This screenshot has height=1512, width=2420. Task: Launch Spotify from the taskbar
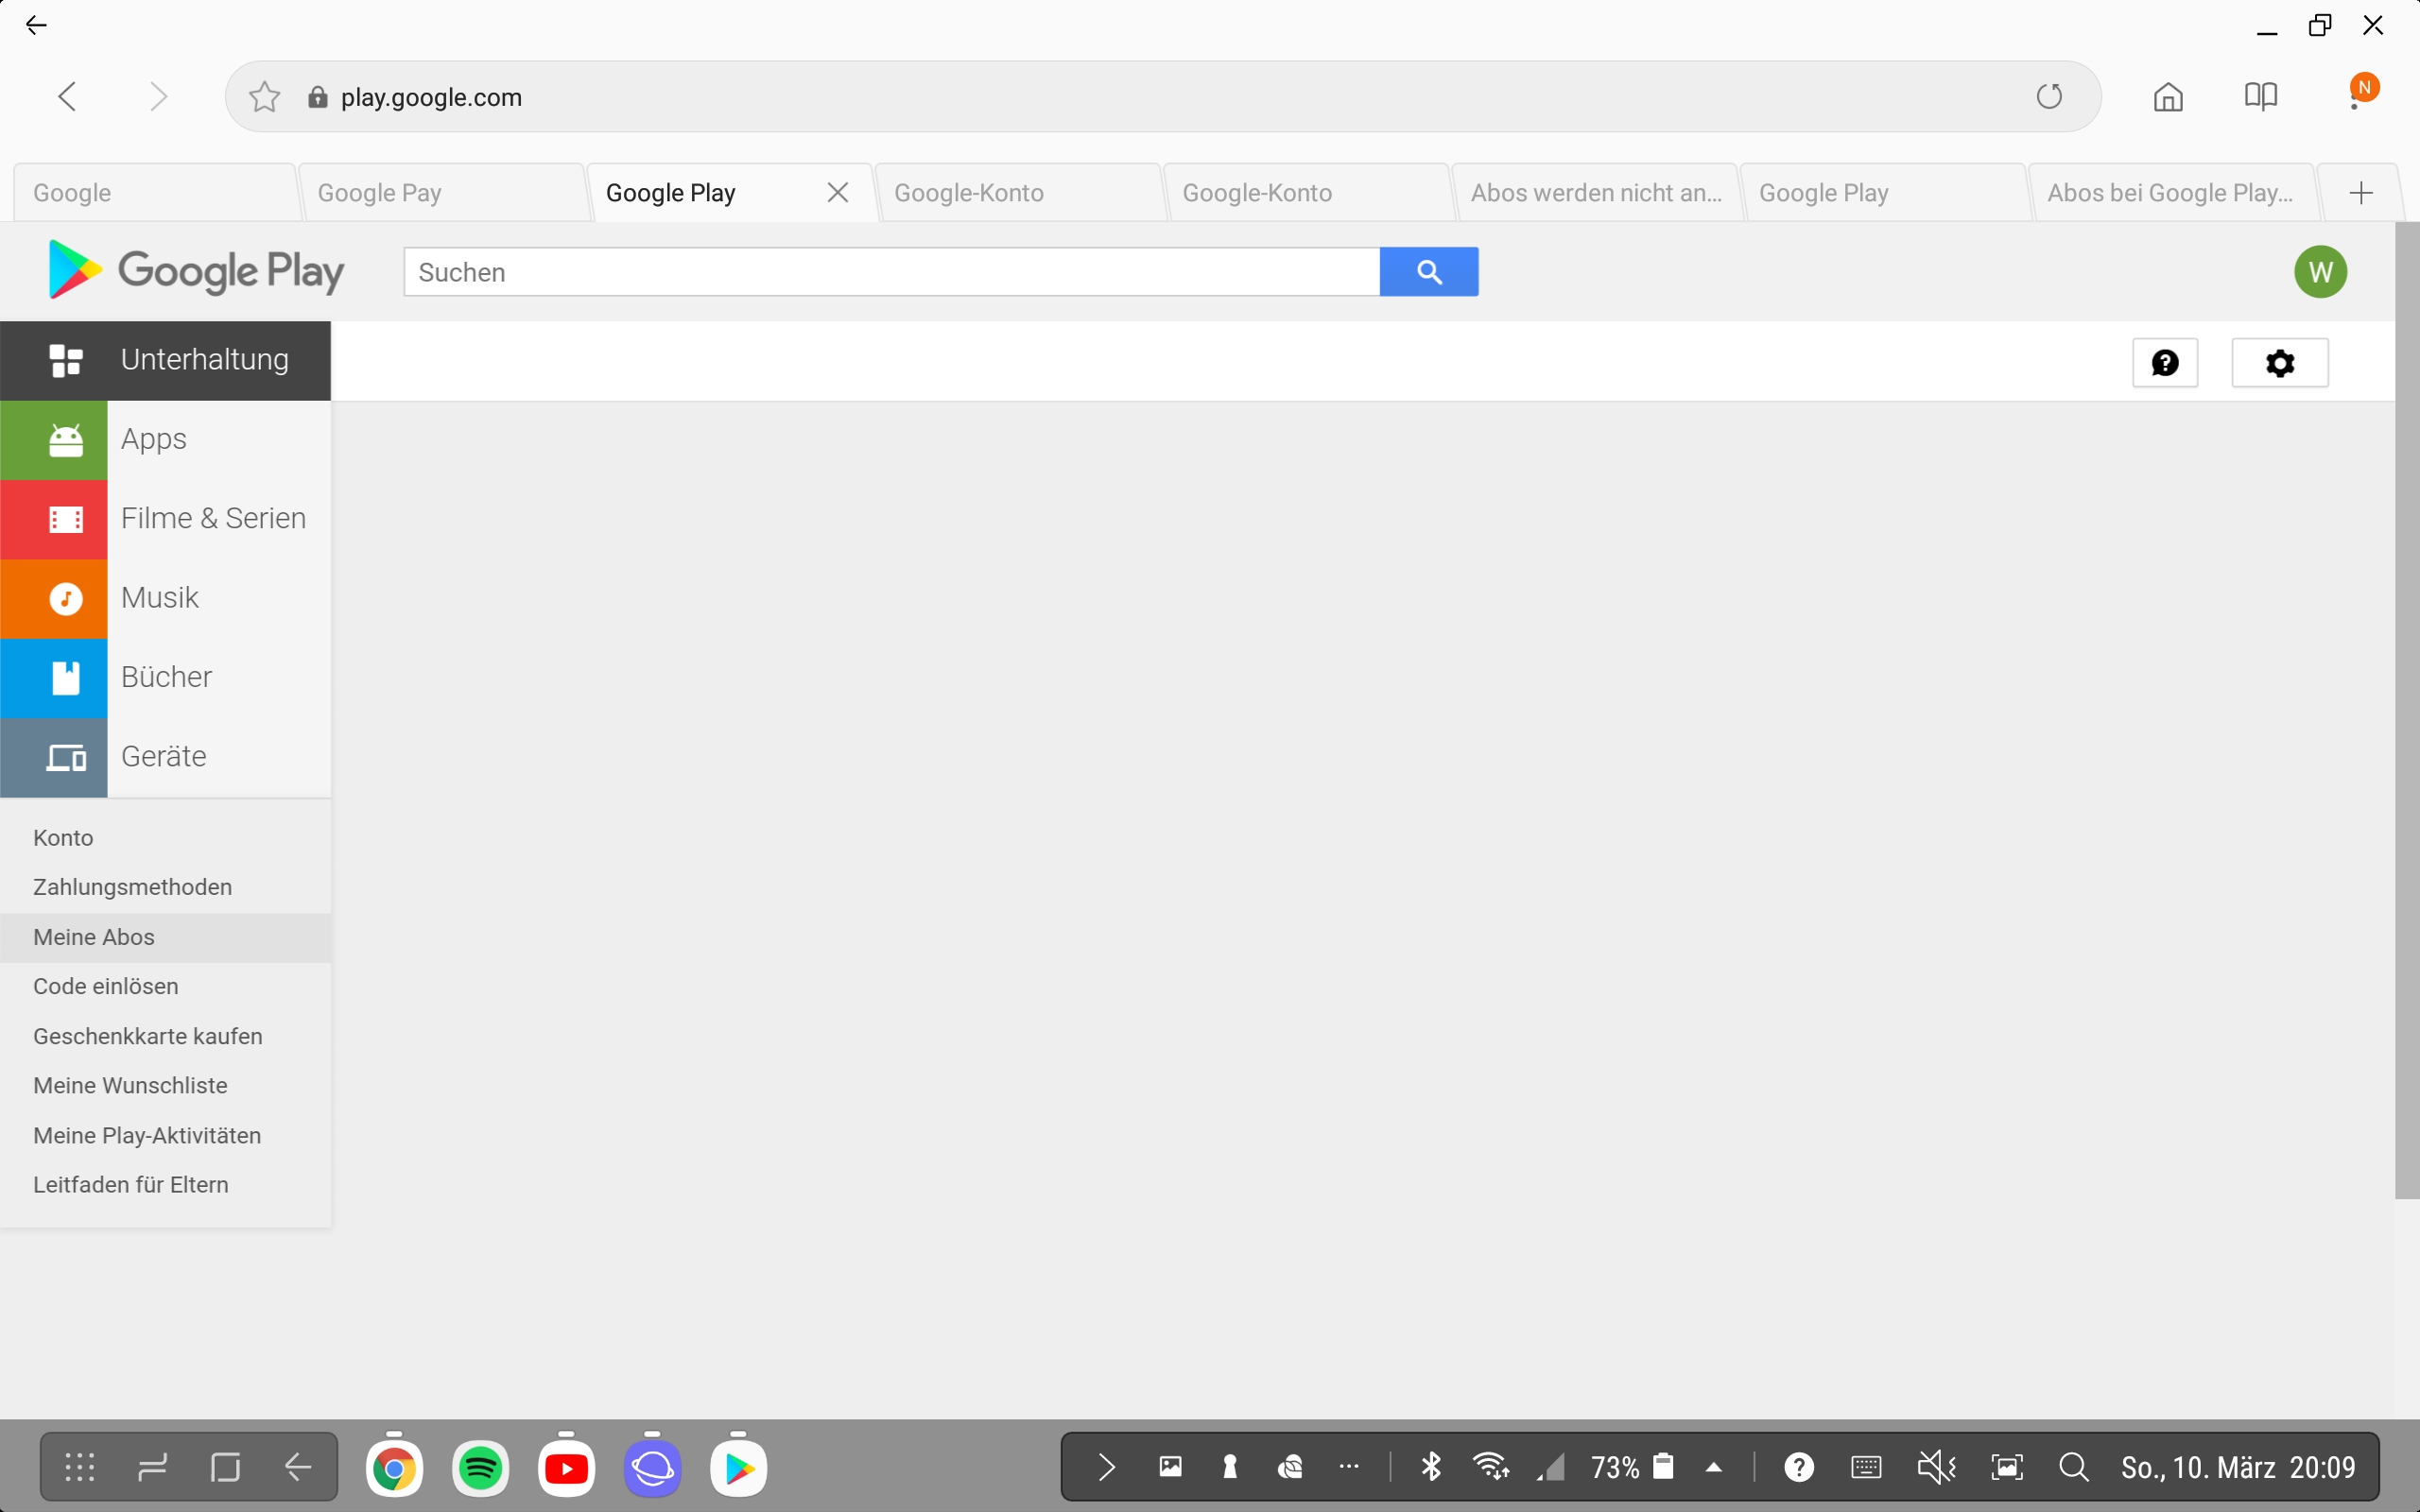(x=480, y=1468)
